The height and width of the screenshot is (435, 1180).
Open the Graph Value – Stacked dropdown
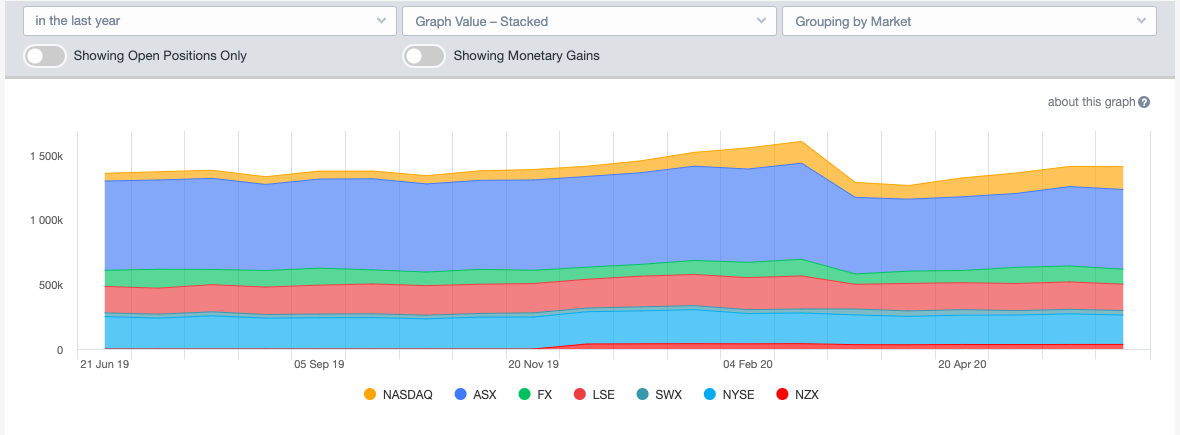point(589,21)
